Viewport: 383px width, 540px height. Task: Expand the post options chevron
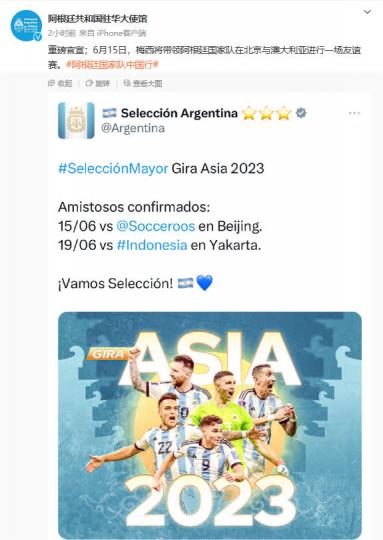(367, 12)
